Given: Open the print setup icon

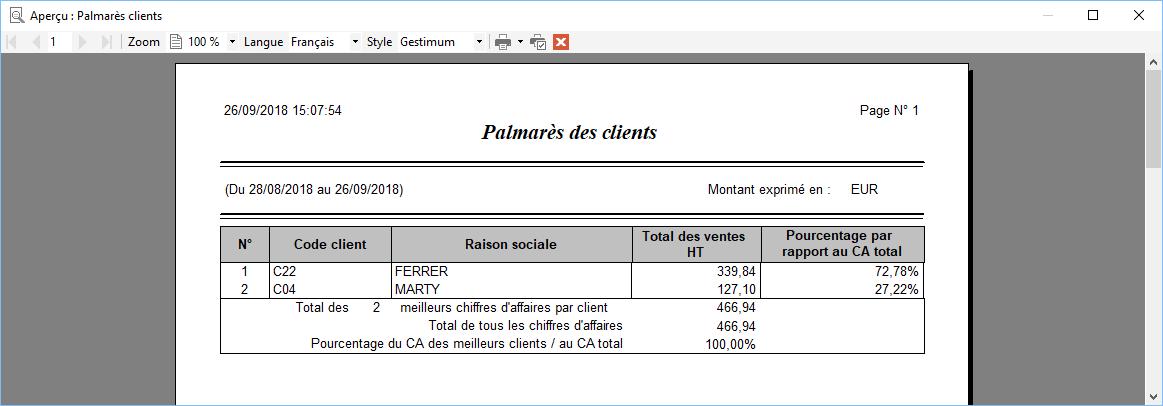Looking at the screenshot, I should [x=539, y=42].
